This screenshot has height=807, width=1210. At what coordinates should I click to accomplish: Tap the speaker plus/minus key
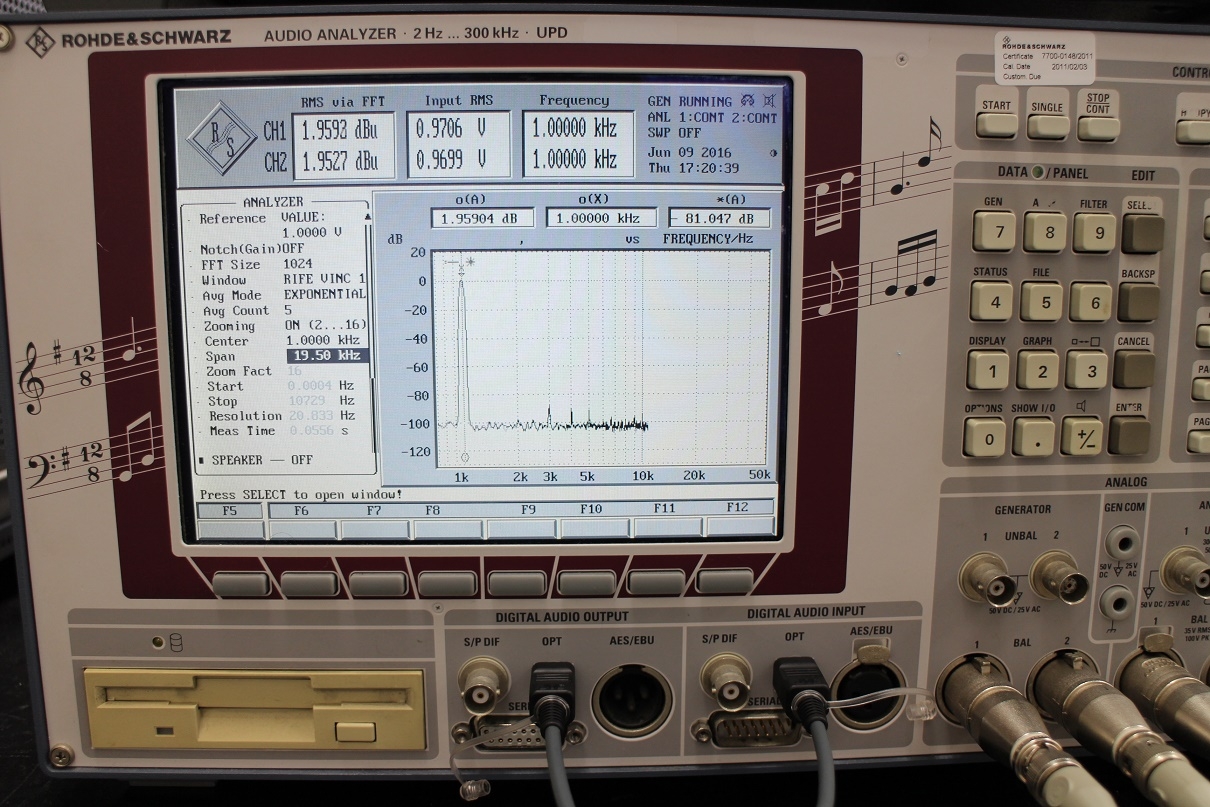pos(1082,437)
